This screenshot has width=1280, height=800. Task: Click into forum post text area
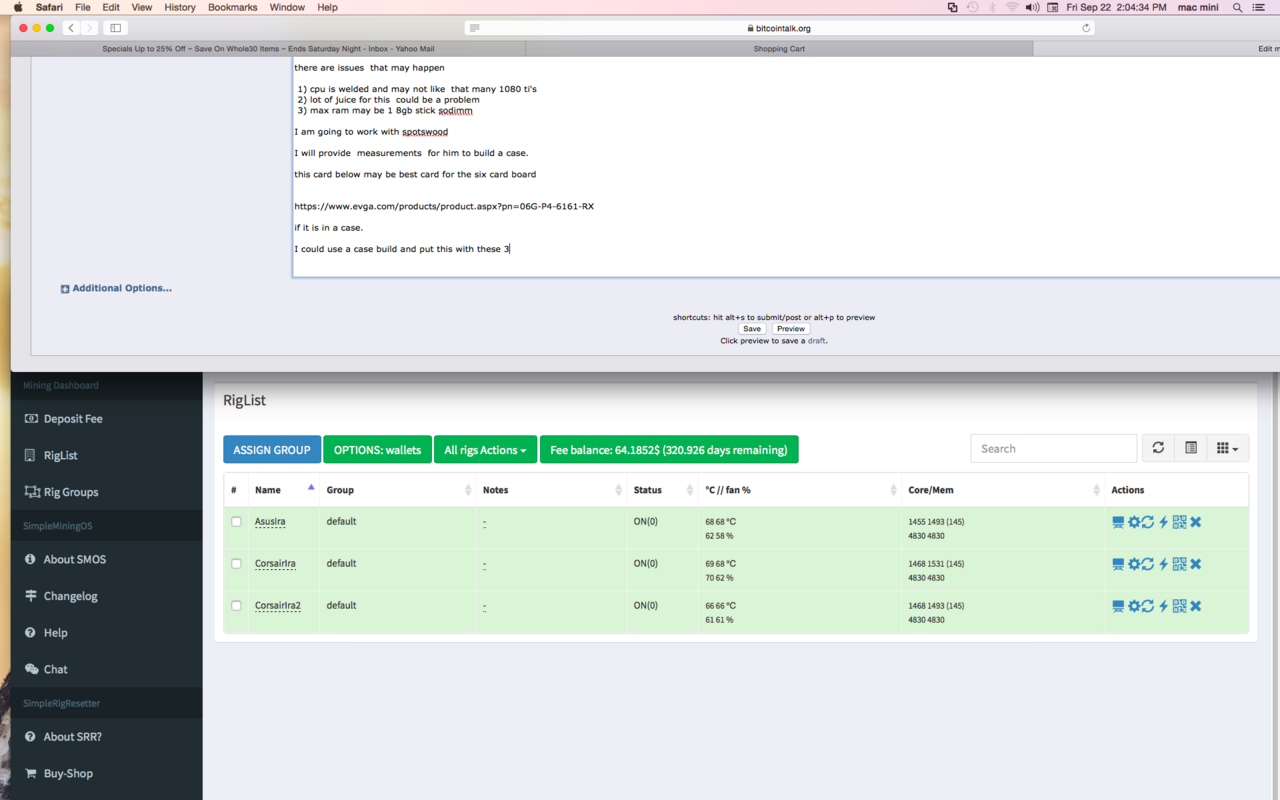(786, 166)
